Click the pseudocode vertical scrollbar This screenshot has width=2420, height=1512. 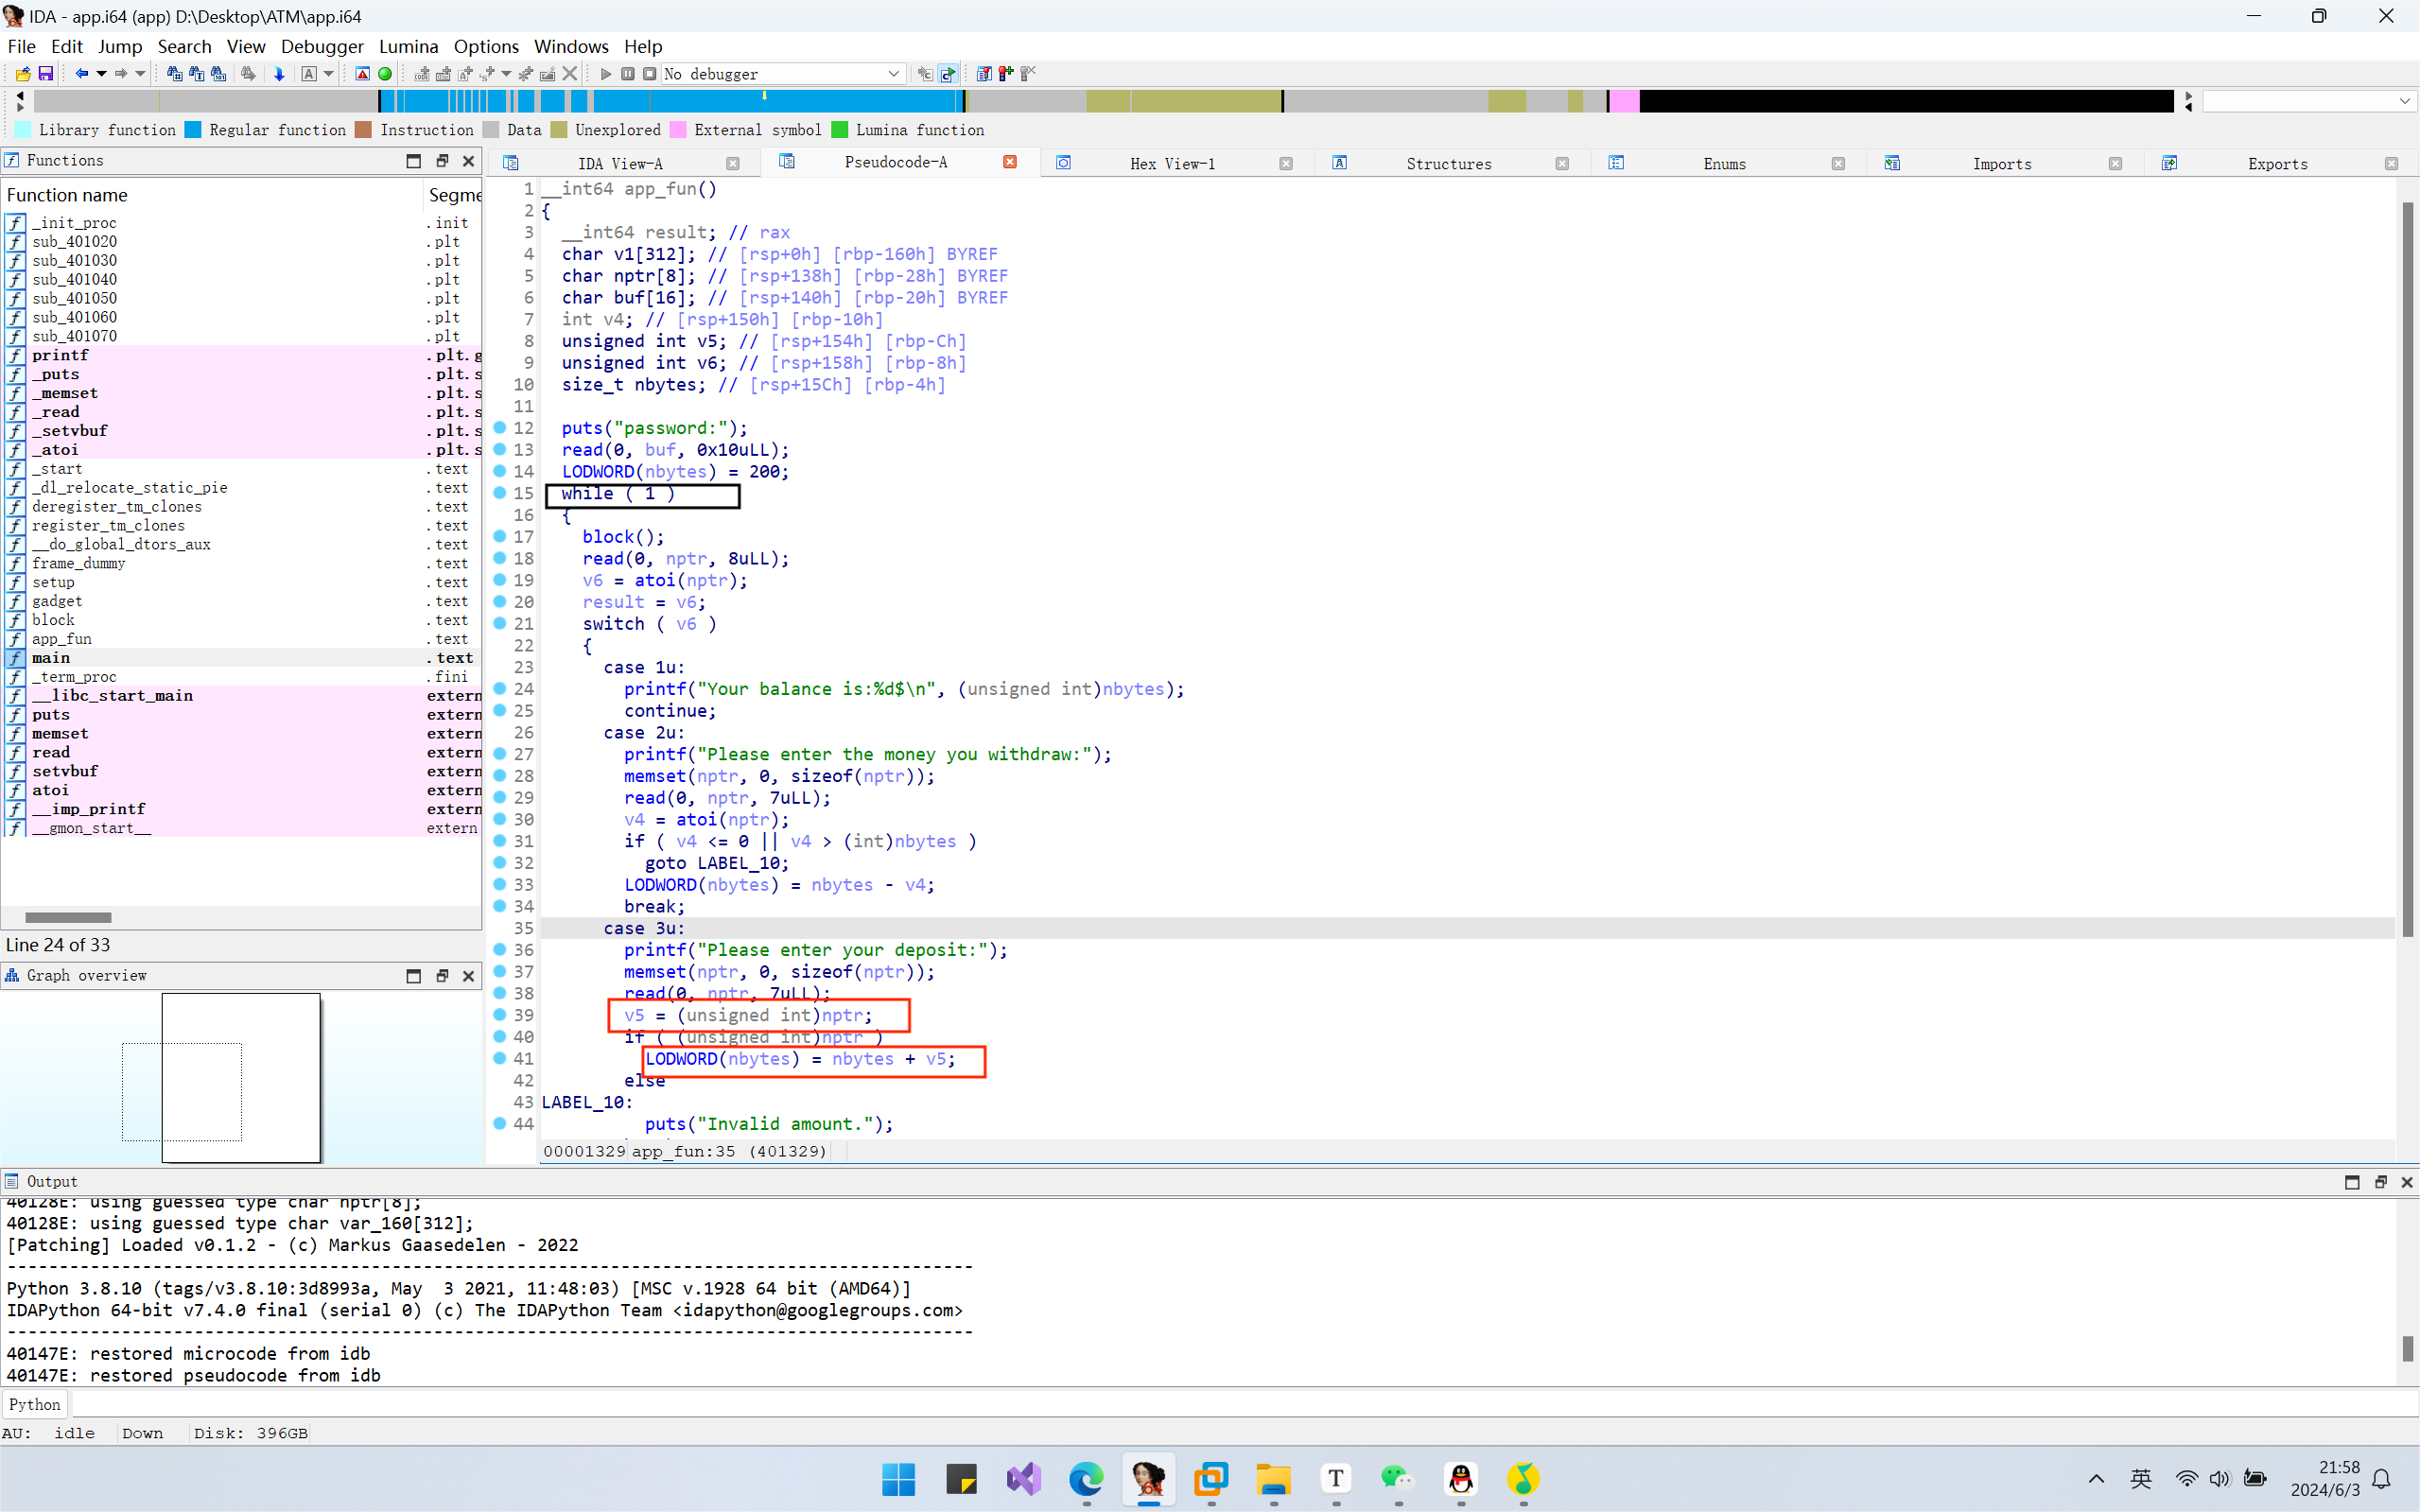click(x=2408, y=570)
